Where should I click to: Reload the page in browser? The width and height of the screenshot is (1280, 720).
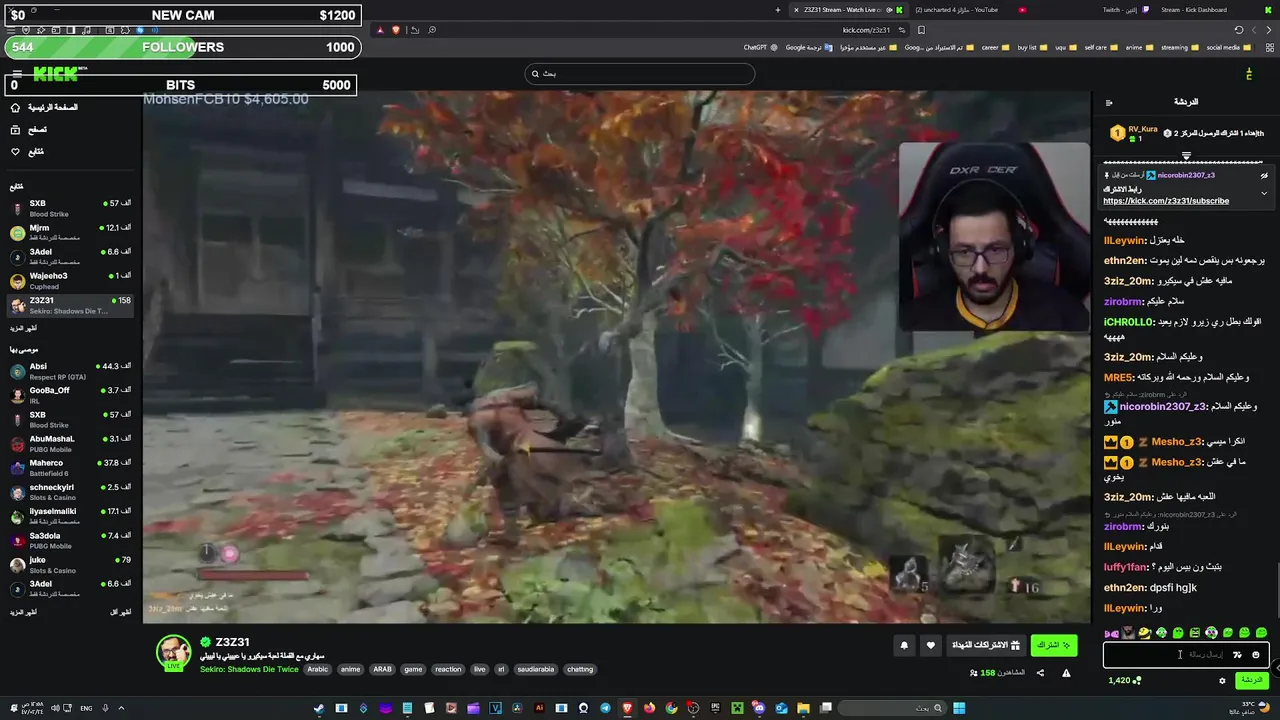coord(1238,30)
